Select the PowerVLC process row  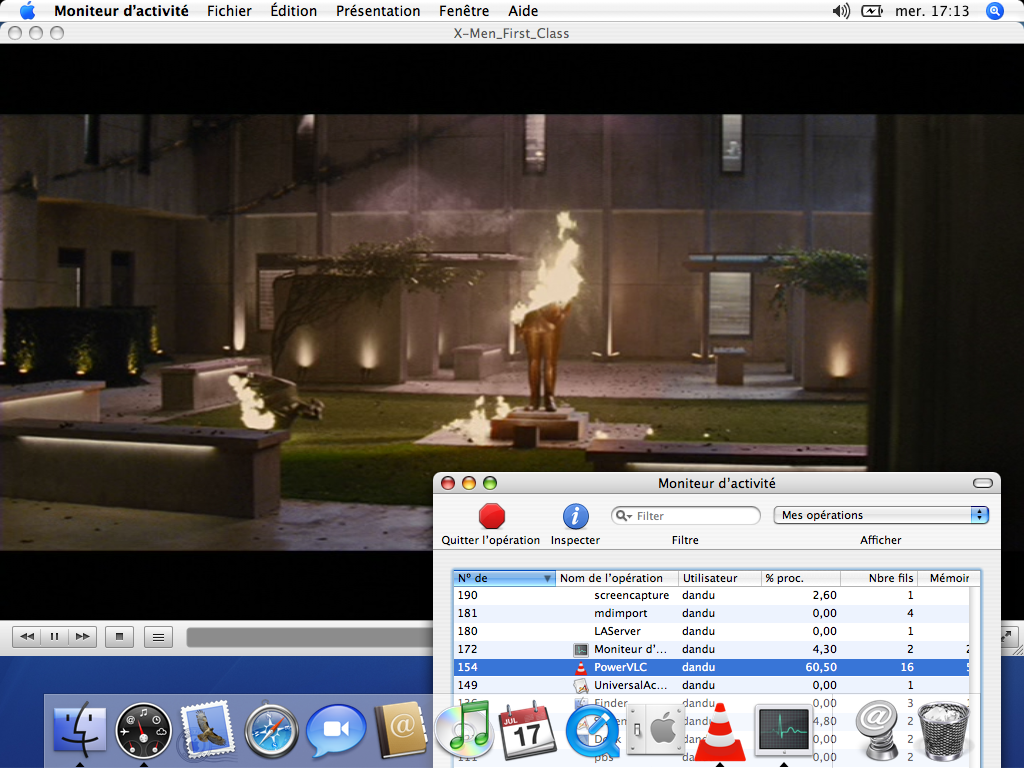(711, 667)
